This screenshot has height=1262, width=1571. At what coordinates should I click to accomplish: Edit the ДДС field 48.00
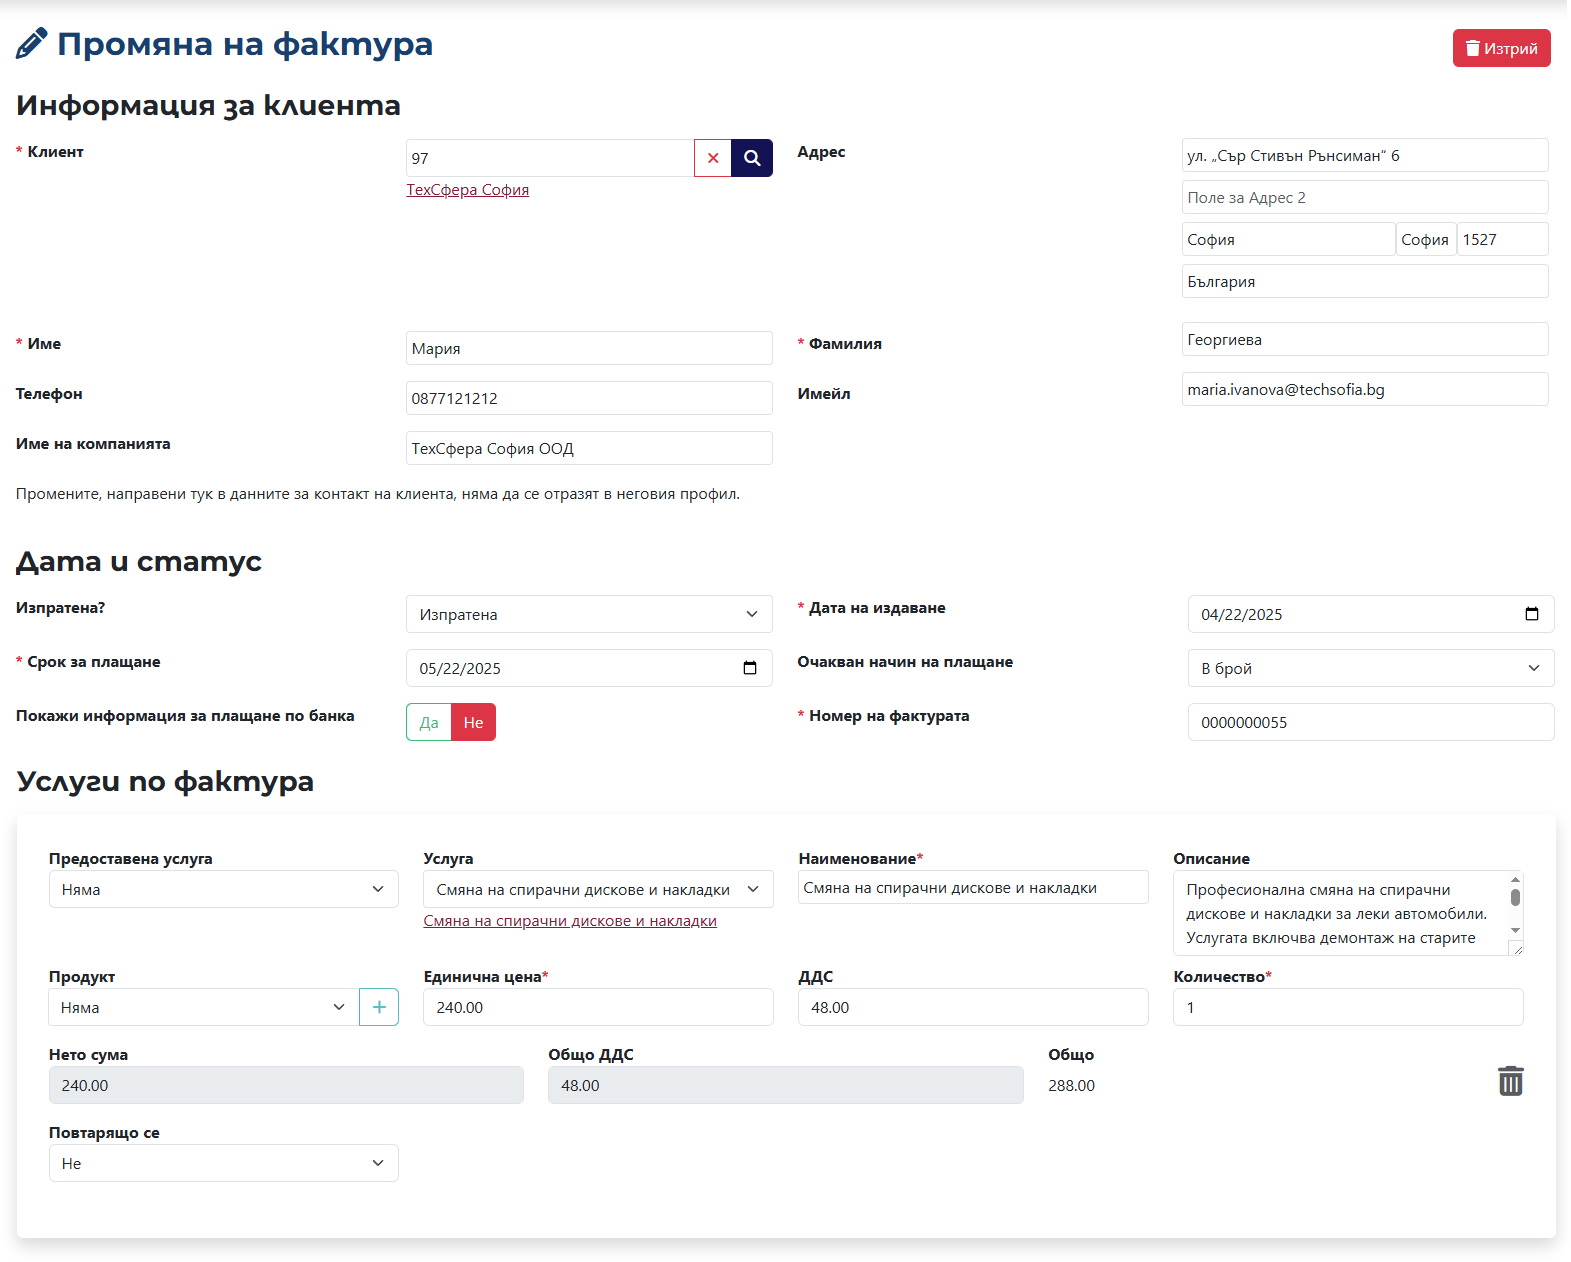pyautogui.click(x=973, y=1007)
